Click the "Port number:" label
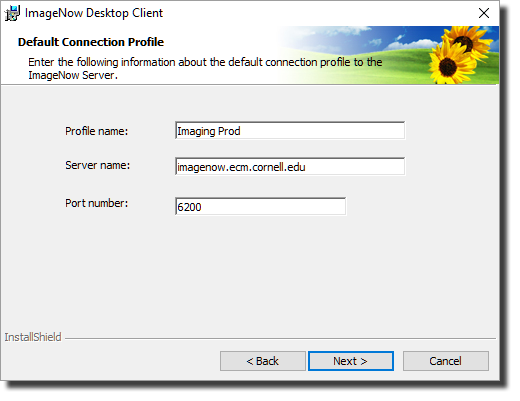The height and width of the screenshot is (401, 520). click(96, 203)
